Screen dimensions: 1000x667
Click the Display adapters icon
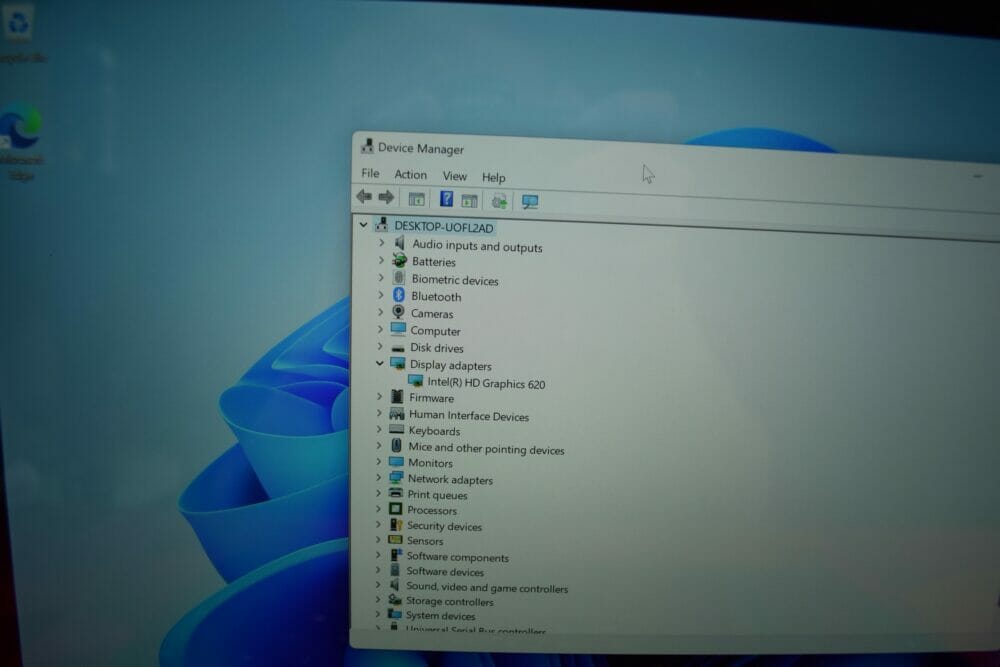pyautogui.click(x=397, y=363)
